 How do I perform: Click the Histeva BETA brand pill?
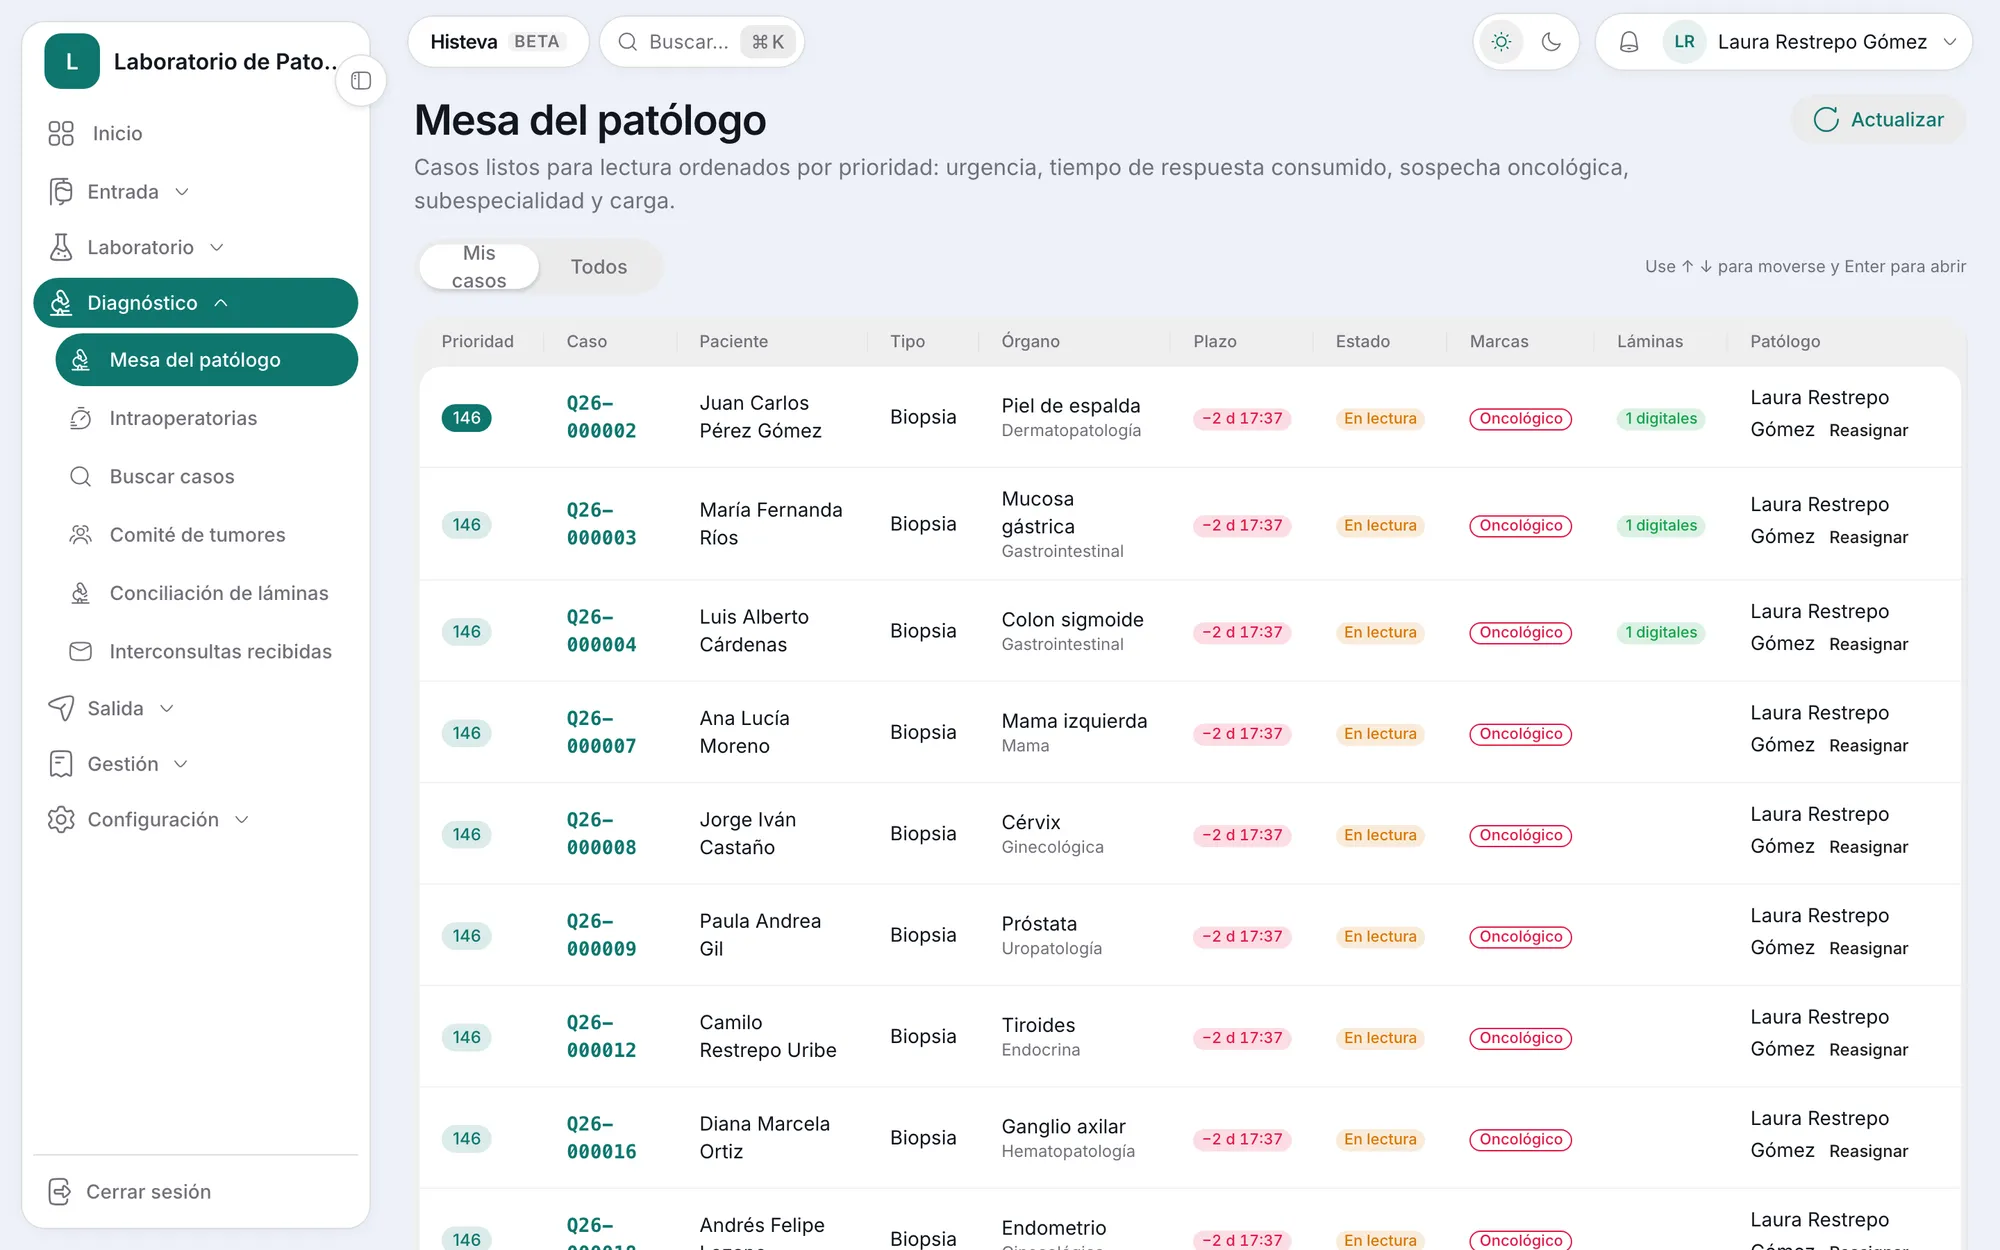(498, 42)
